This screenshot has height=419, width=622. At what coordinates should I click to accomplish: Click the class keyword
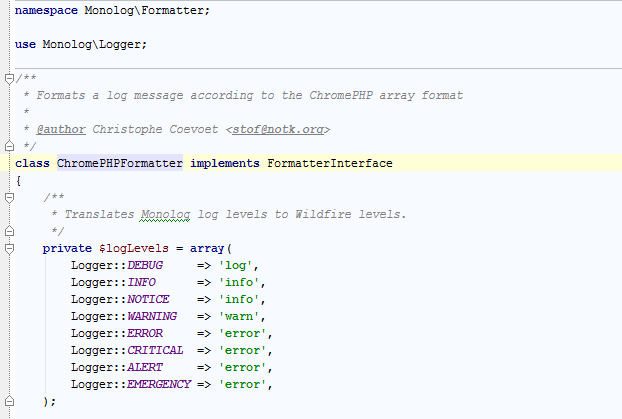tap(33, 163)
